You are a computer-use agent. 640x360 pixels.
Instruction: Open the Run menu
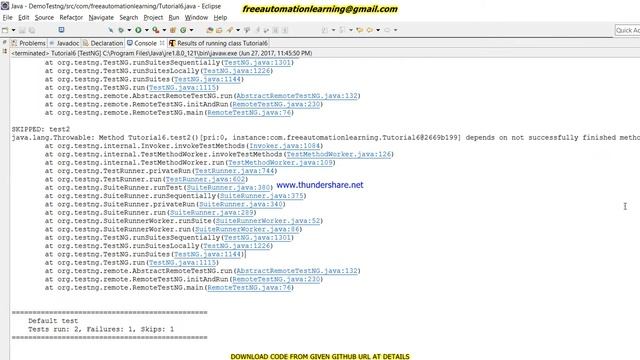pos(174,18)
